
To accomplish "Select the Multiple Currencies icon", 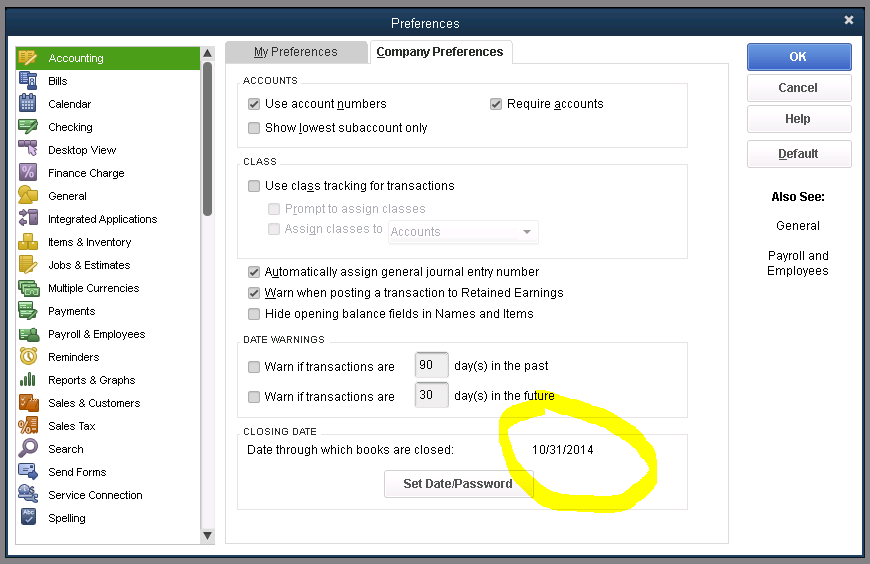I will point(28,288).
